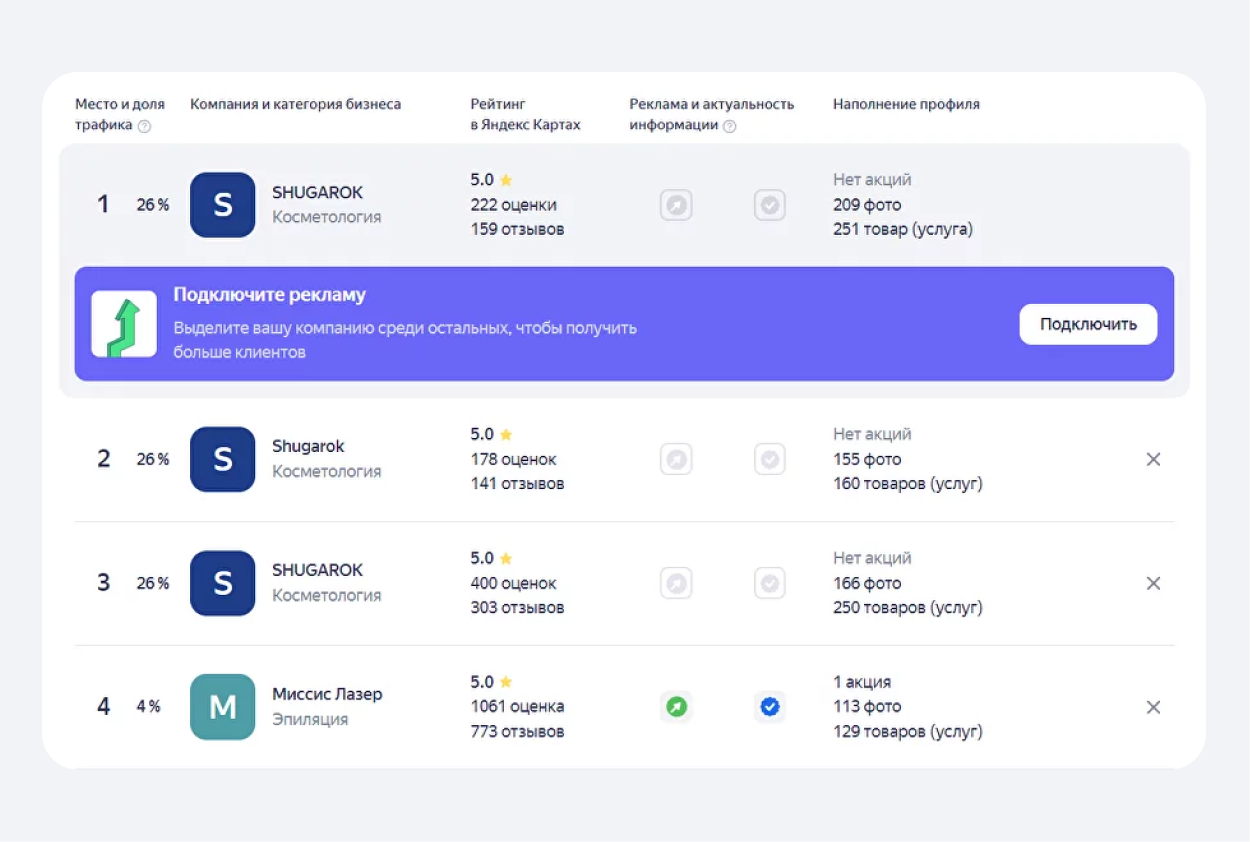Click "159 отзывов" text
This screenshot has height=842, width=1250.
click(x=517, y=229)
